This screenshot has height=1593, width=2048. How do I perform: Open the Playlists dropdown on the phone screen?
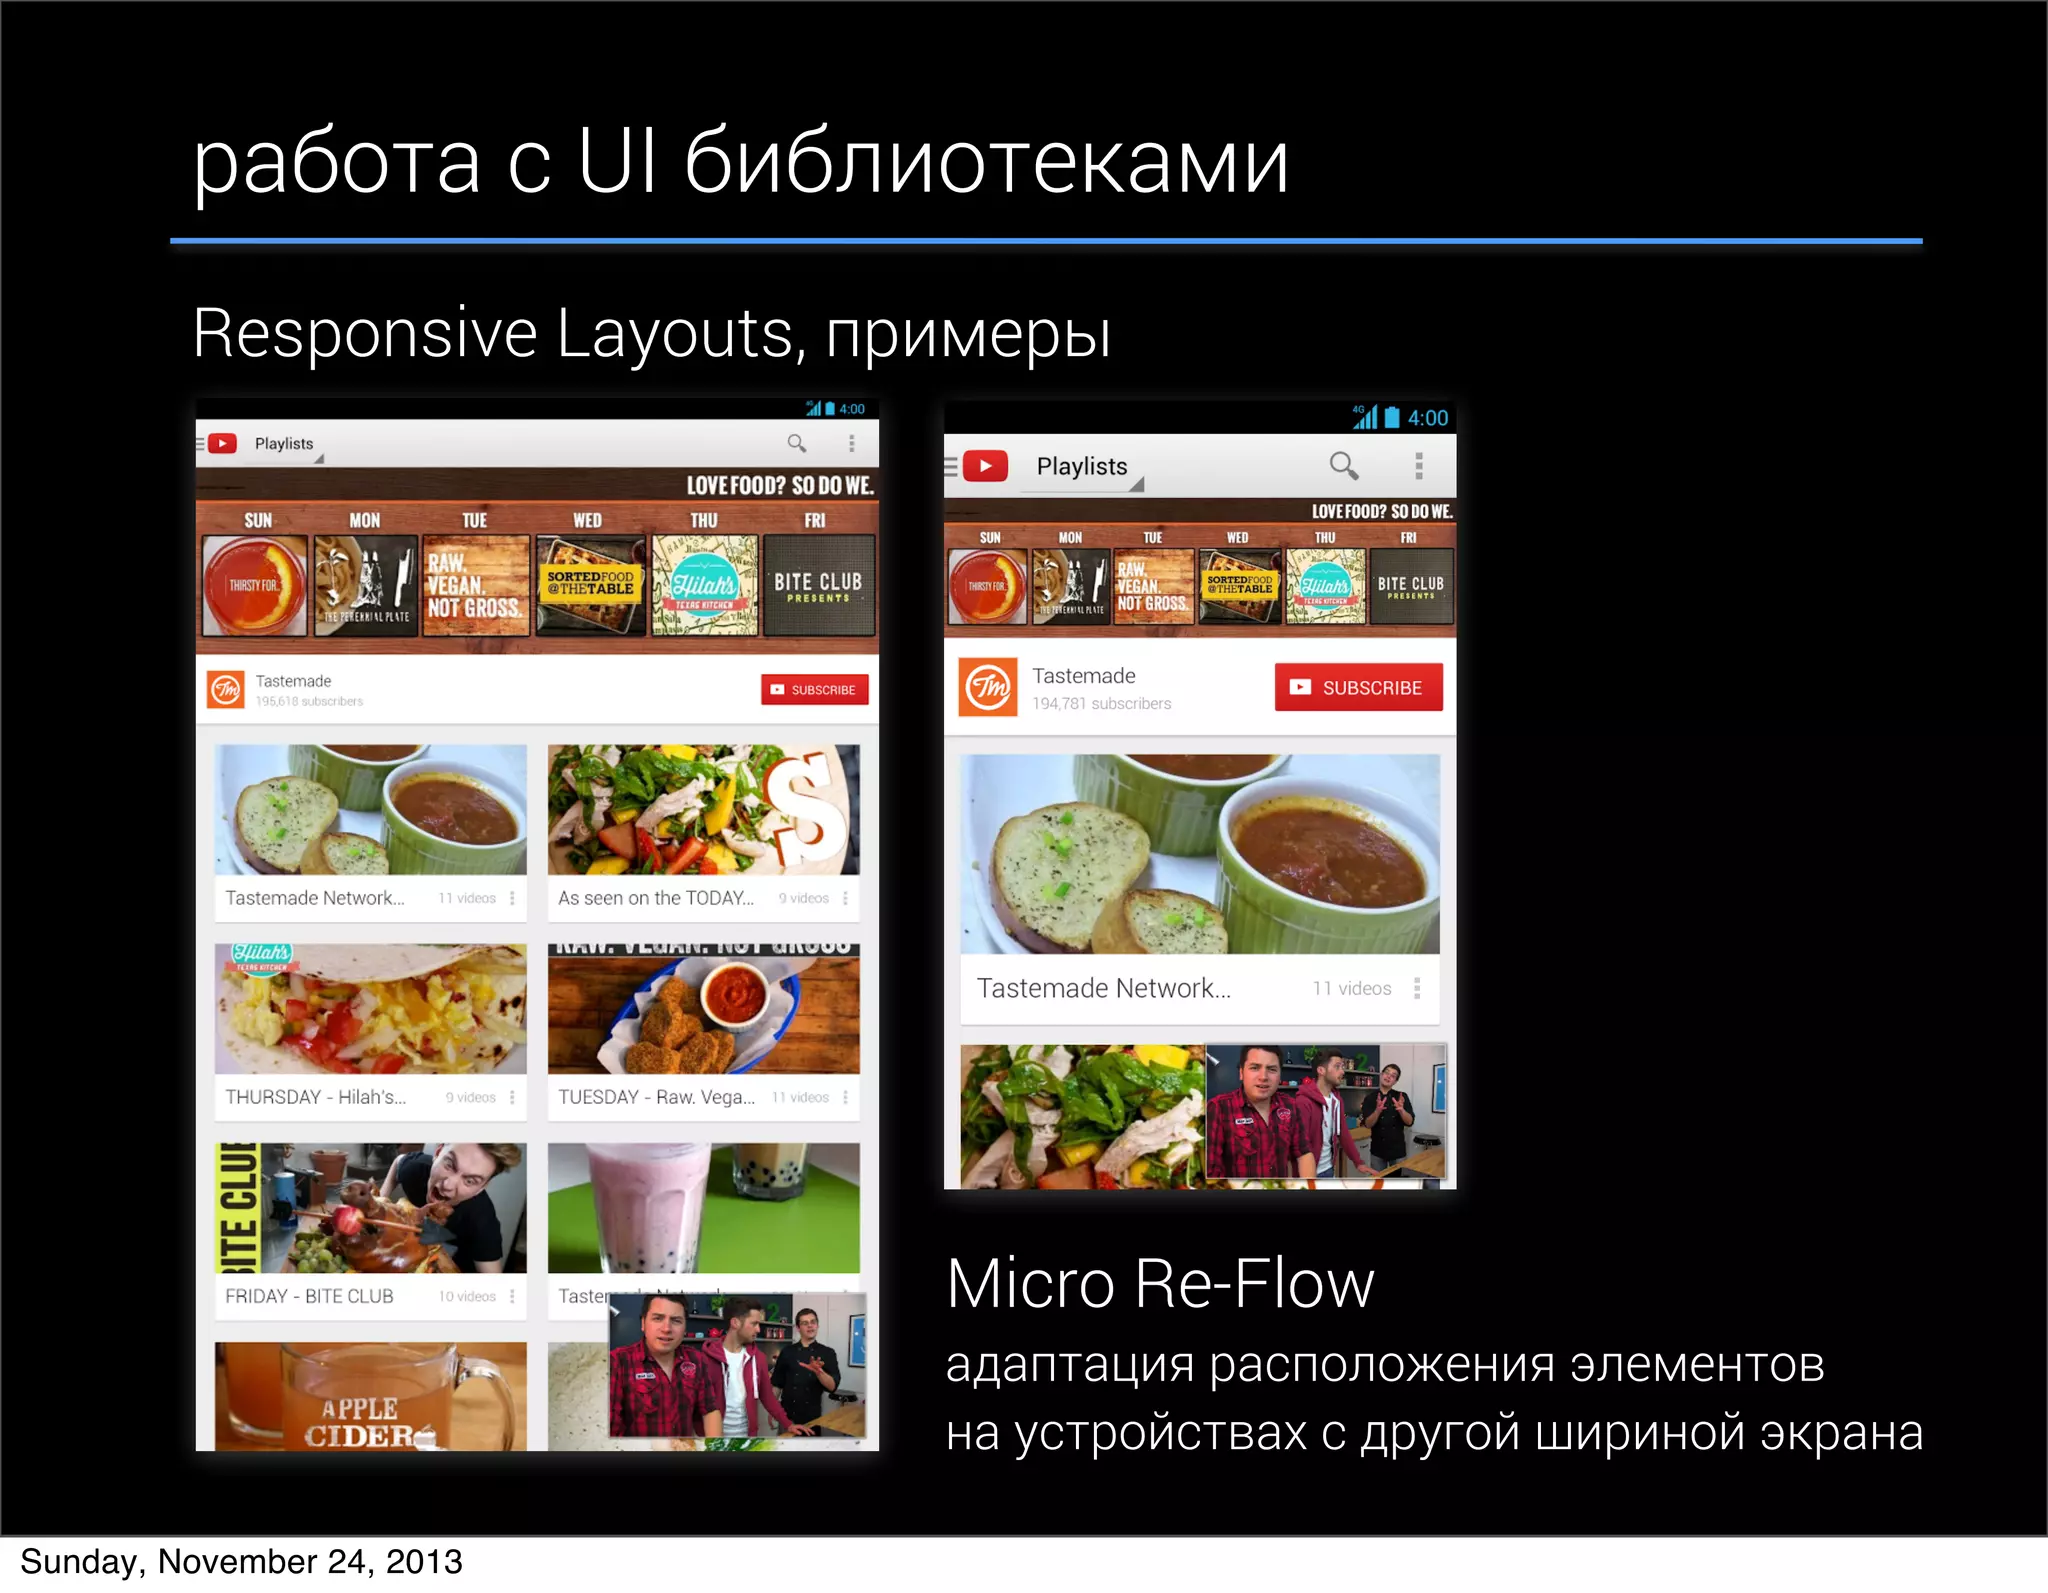[1083, 467]
